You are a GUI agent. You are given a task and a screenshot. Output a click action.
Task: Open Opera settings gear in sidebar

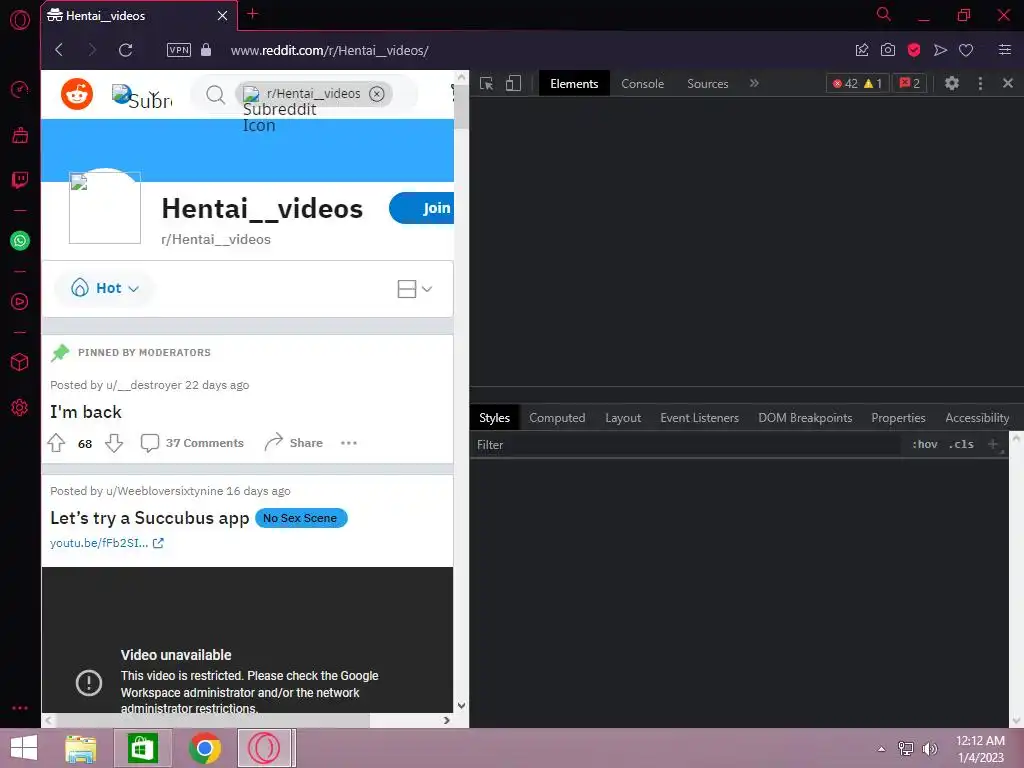coord(20,408)
